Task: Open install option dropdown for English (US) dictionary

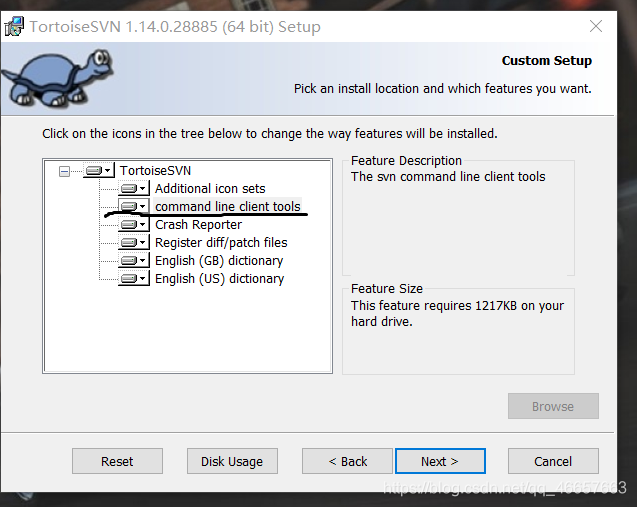Action: [x=134, y=278]
